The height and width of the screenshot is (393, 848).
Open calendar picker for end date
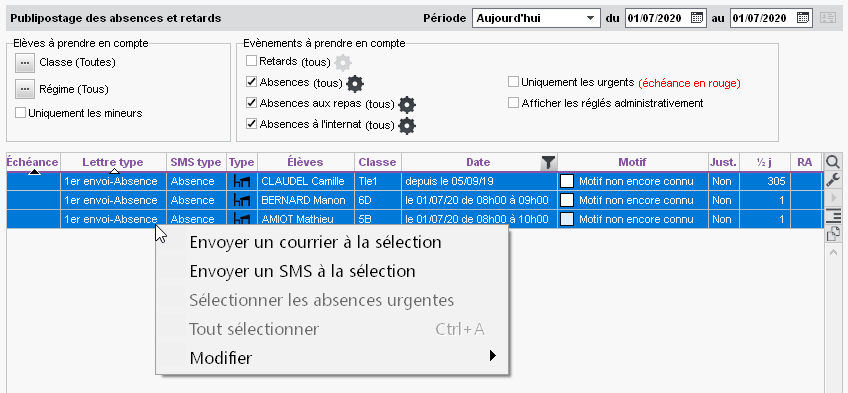tap(803, 18)
